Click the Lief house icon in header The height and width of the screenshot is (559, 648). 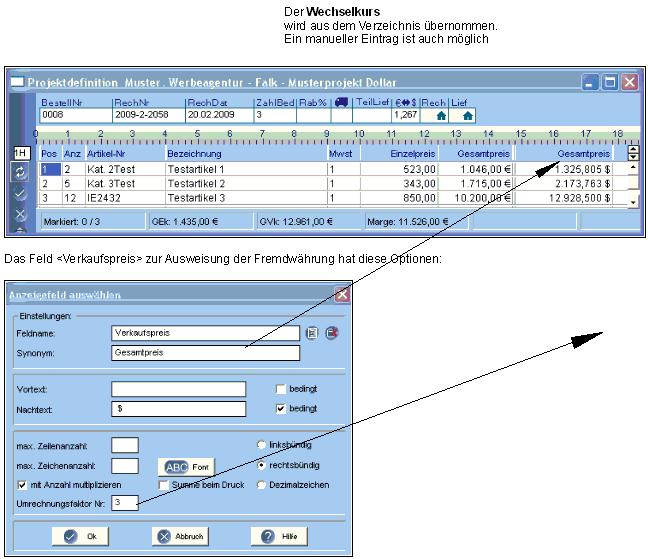pyautogui.click(x=467, y=116)
